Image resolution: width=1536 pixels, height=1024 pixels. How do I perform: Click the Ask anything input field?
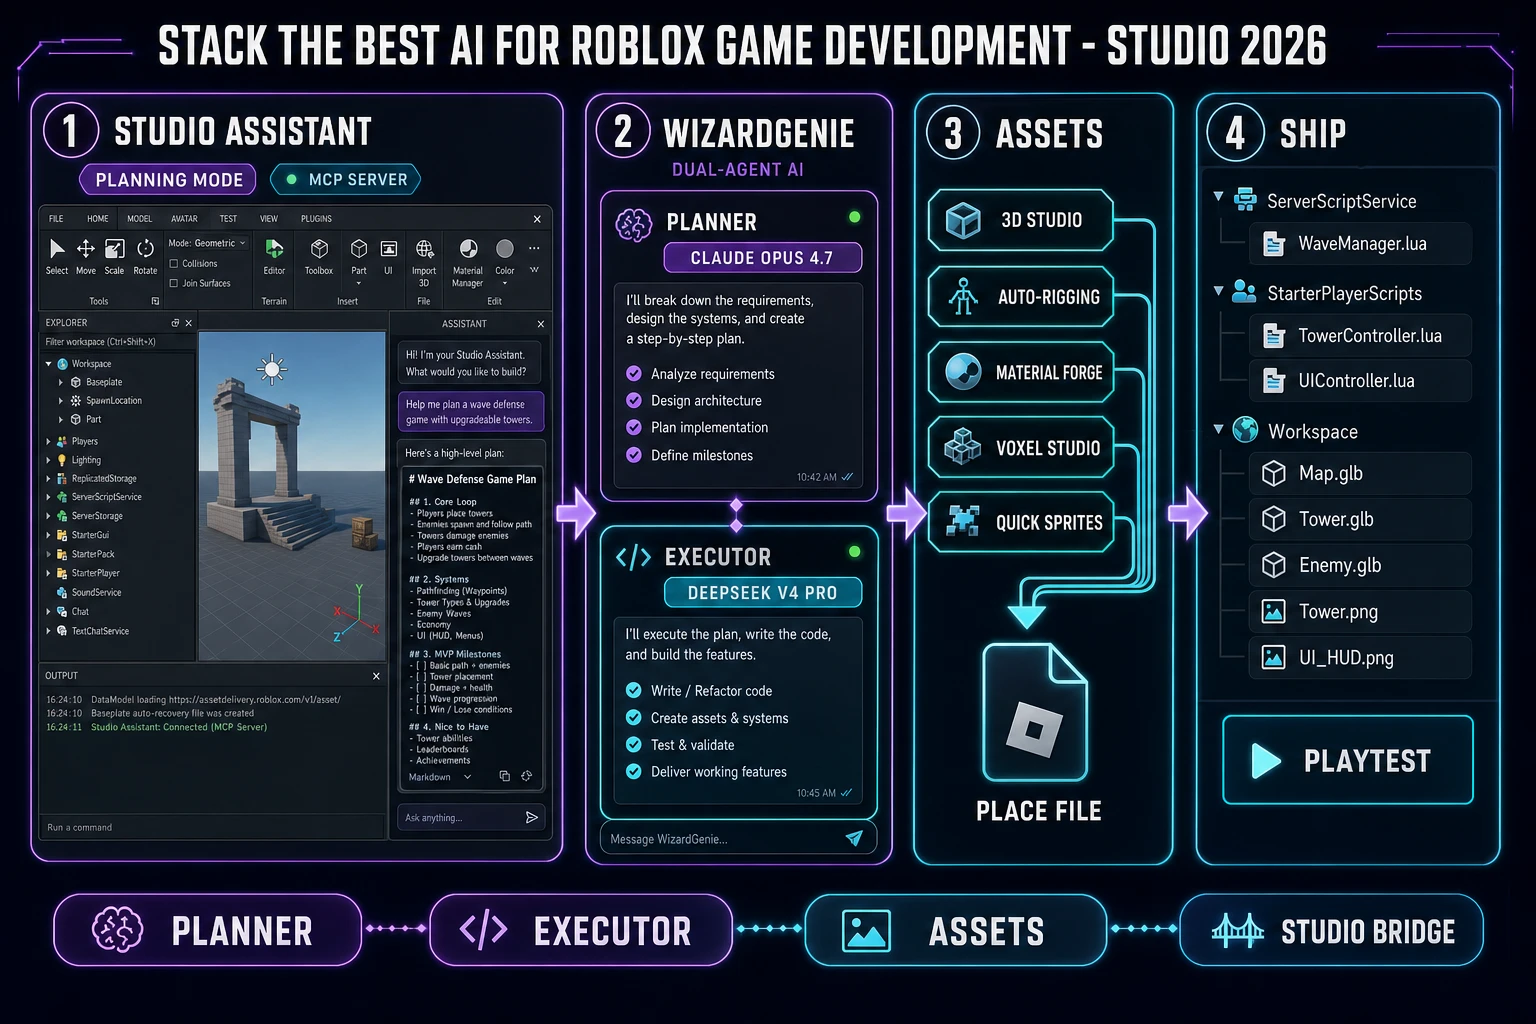471,817
